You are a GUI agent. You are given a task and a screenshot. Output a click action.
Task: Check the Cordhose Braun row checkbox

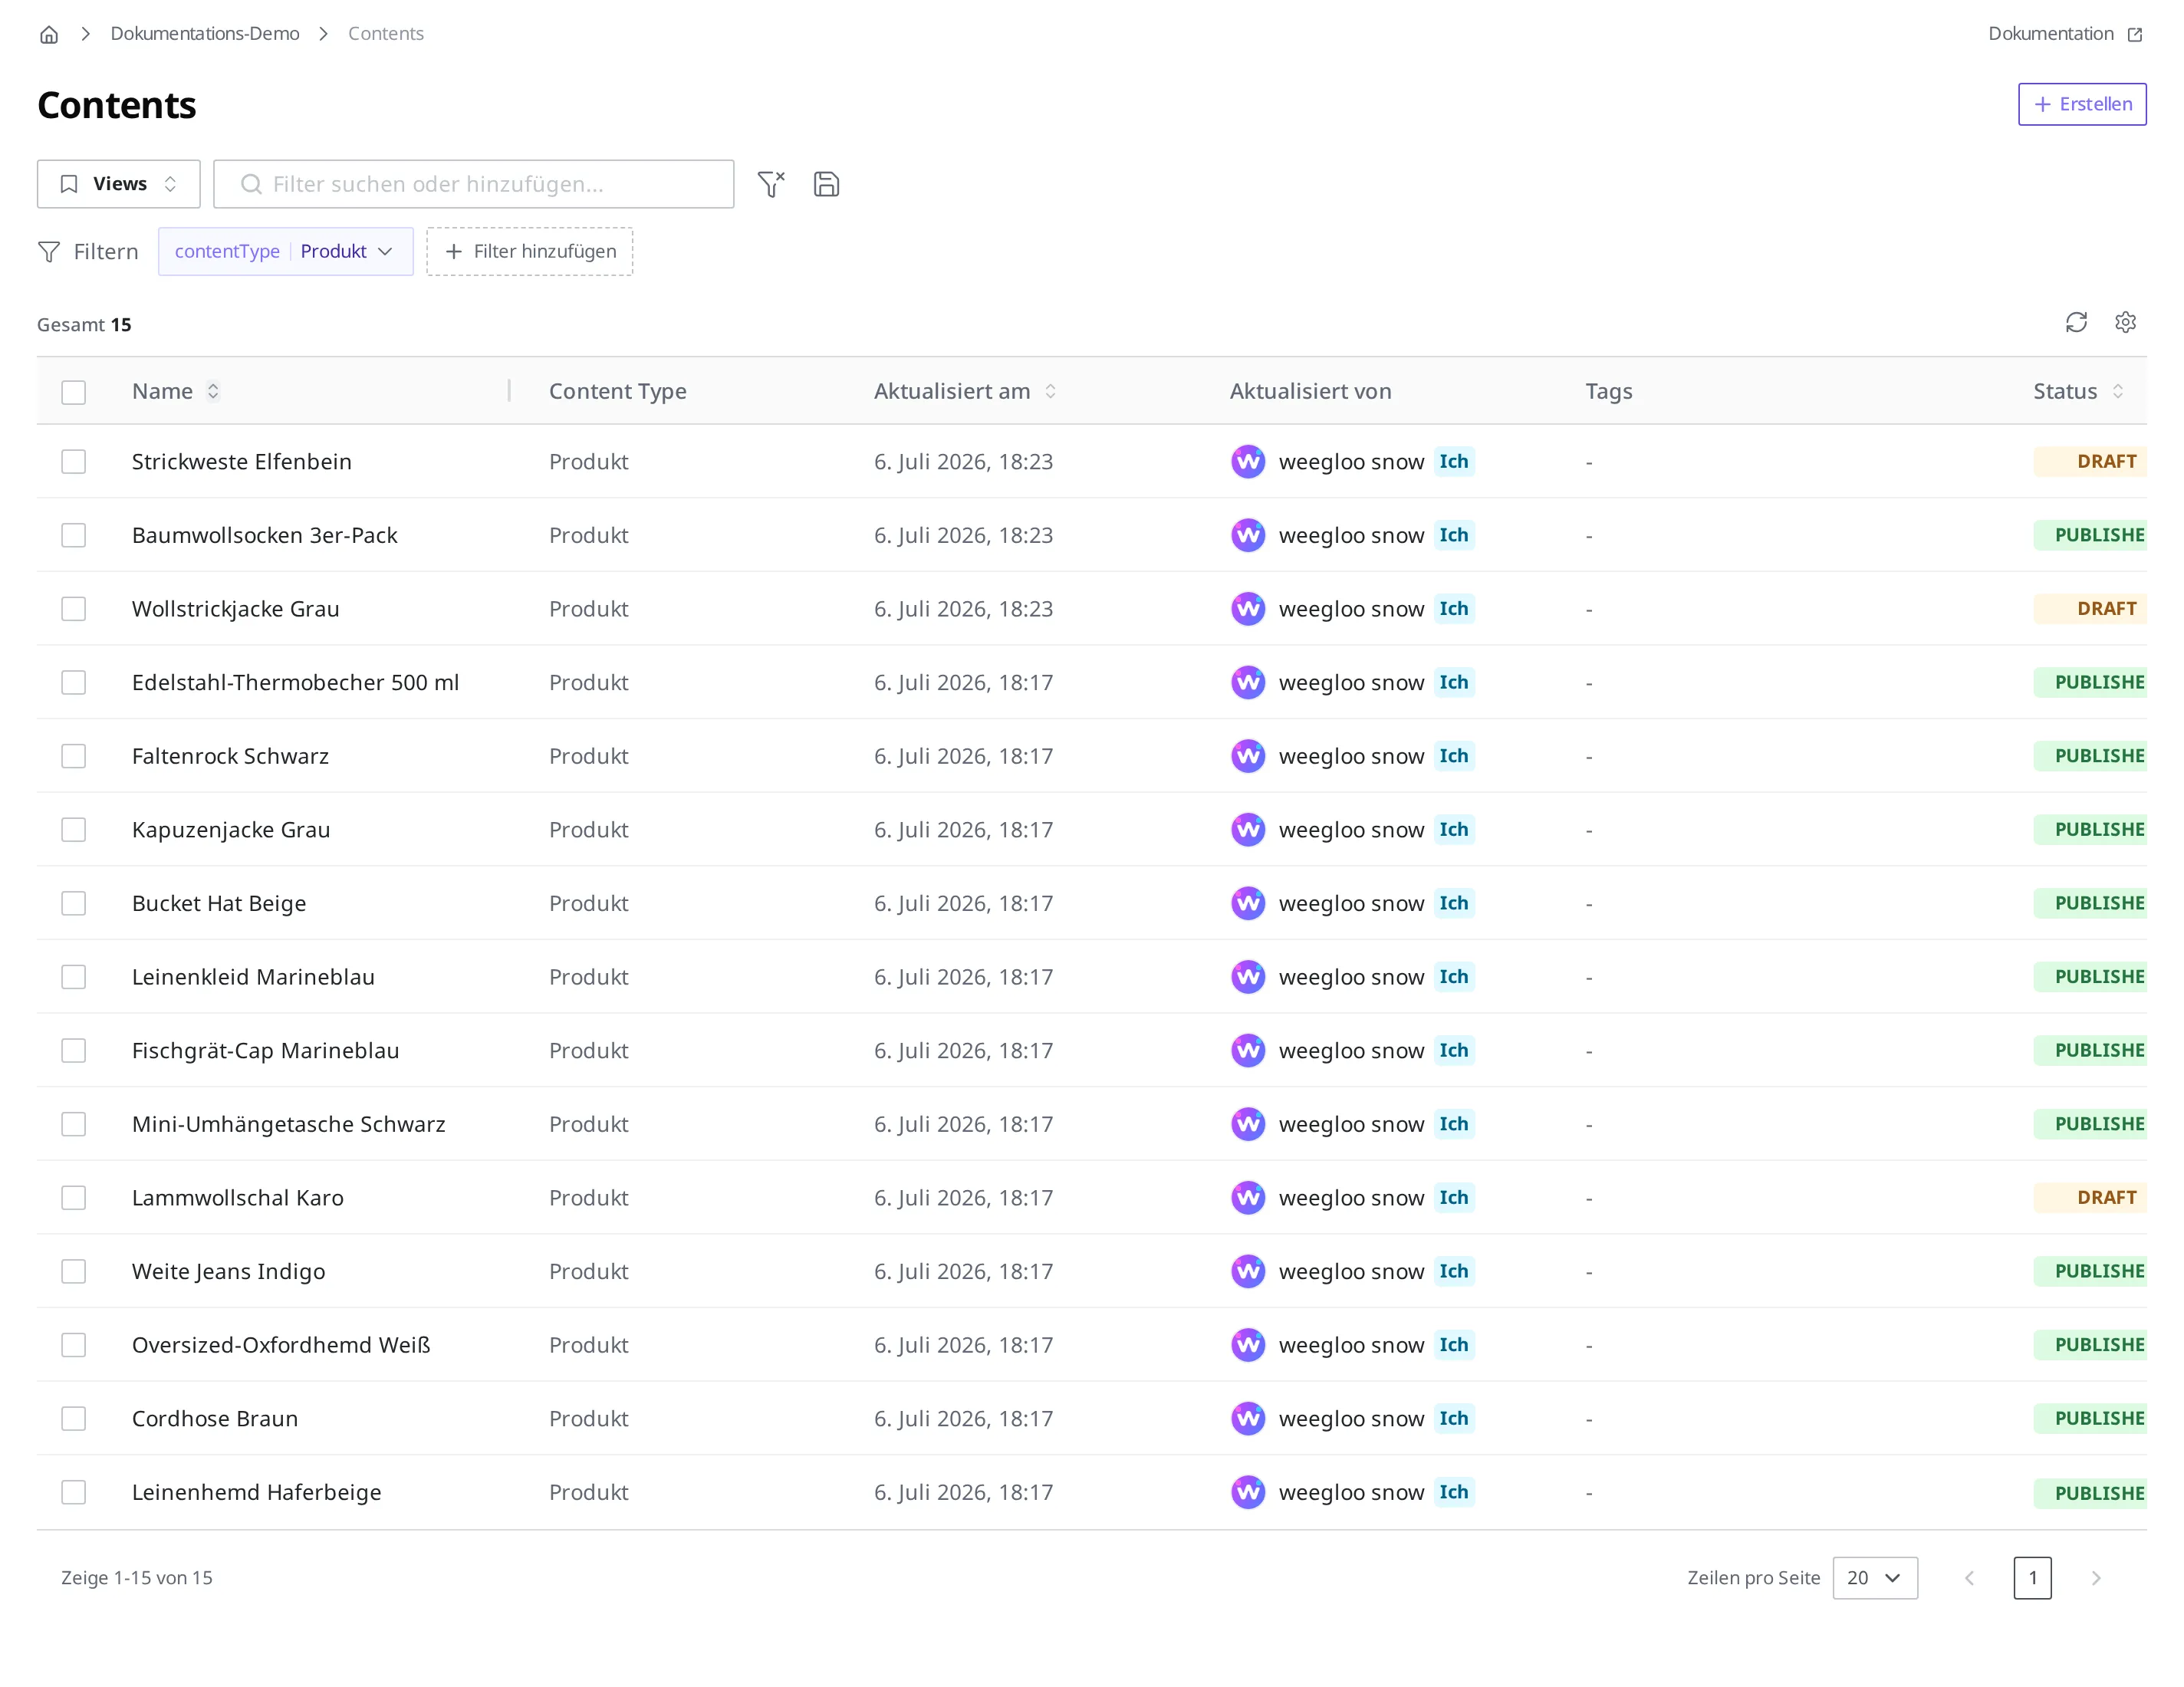[x=73, y=1418]
